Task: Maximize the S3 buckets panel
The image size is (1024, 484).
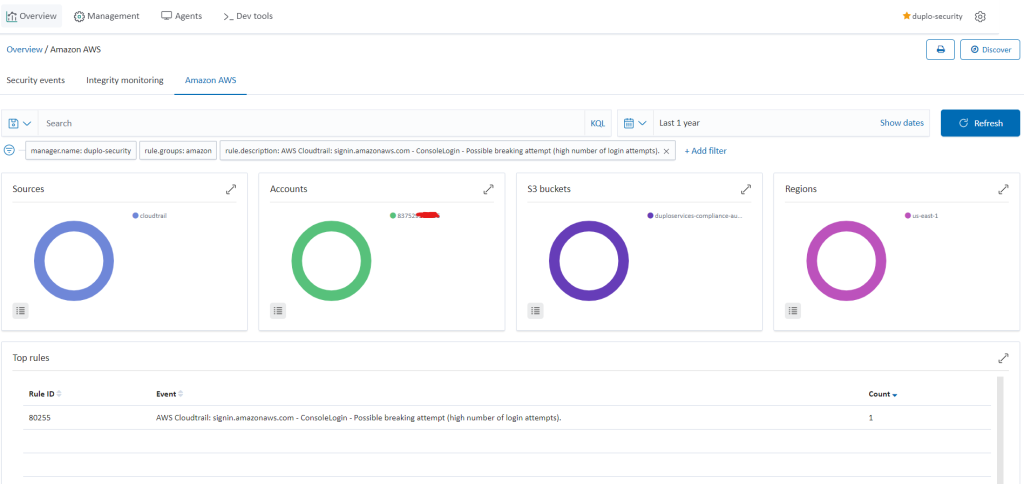Action: point(745,189)
